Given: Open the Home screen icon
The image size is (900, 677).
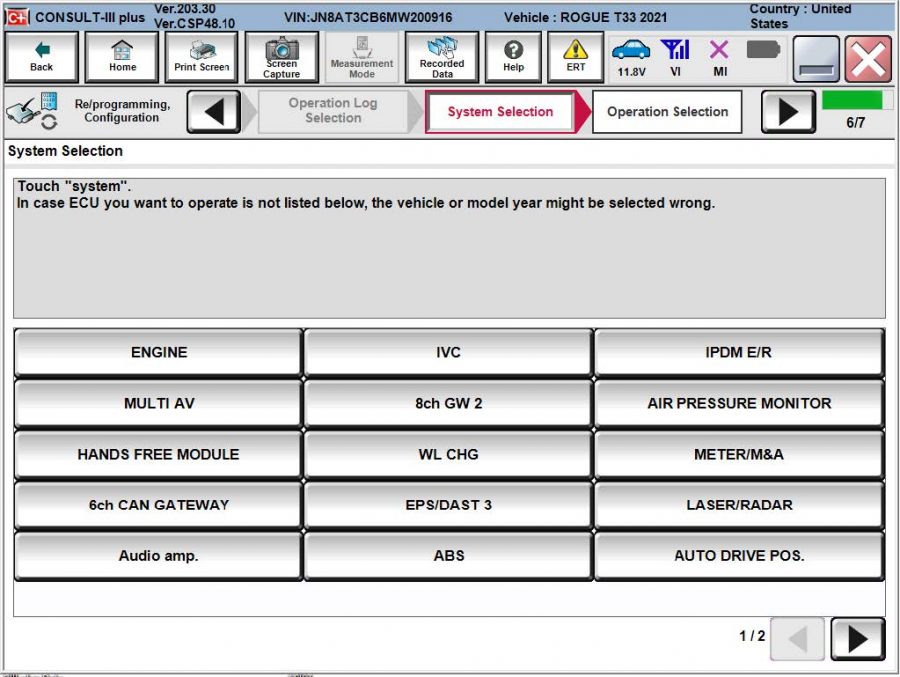Looking at the screenshot, I should click(121, 56).
